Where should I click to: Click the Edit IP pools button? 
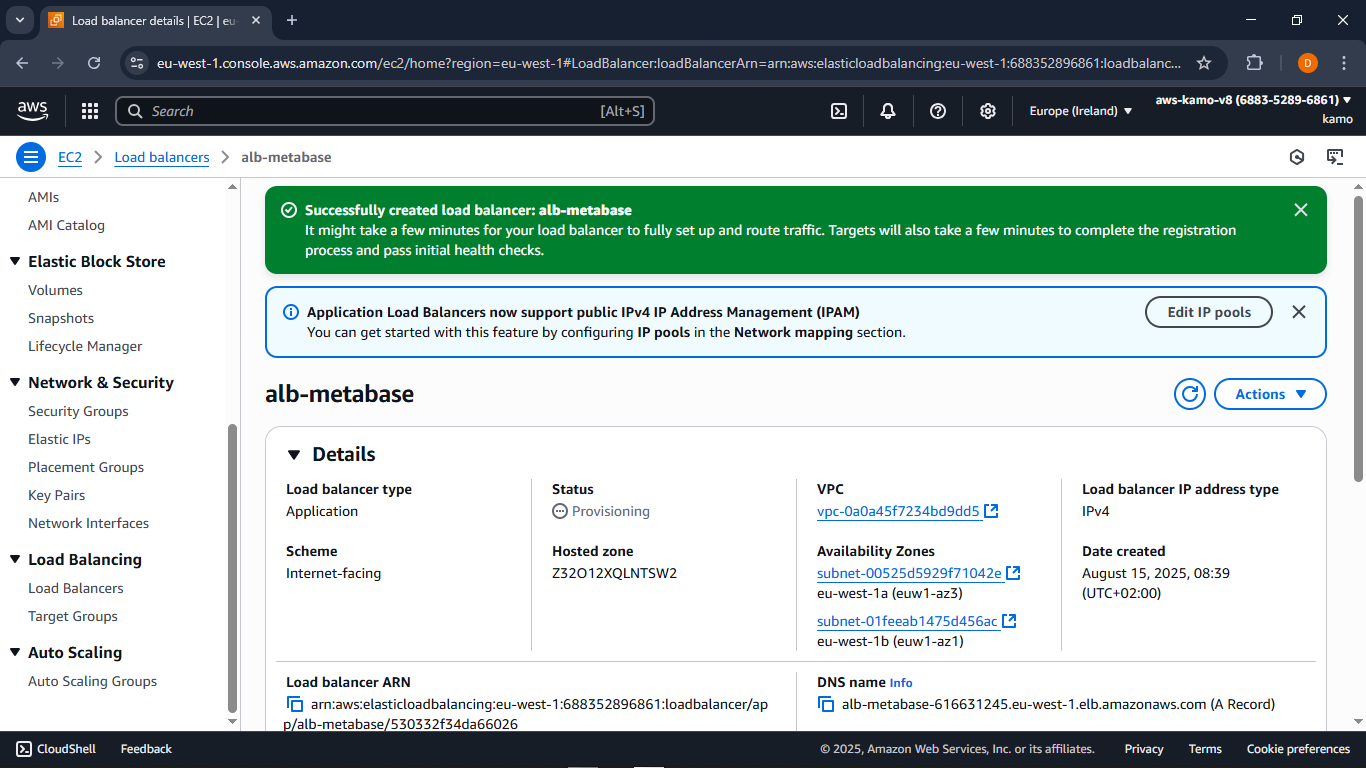(x=1208, y=312)
